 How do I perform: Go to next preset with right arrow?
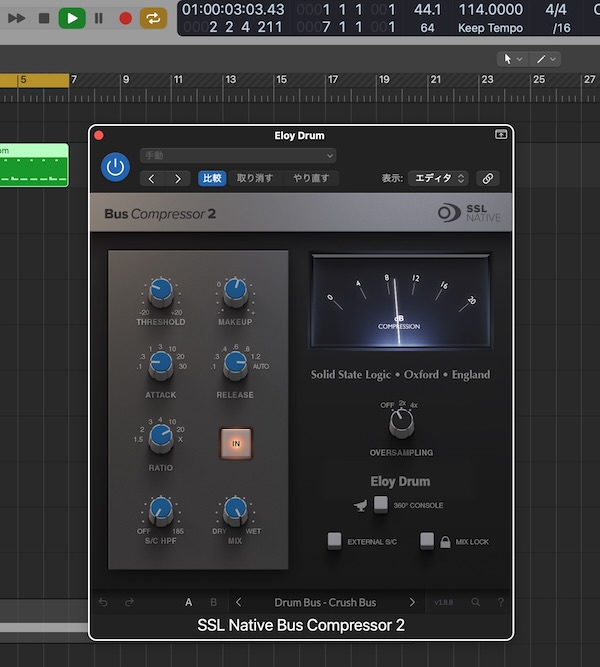pyautogui.click(x=177, y=179)
